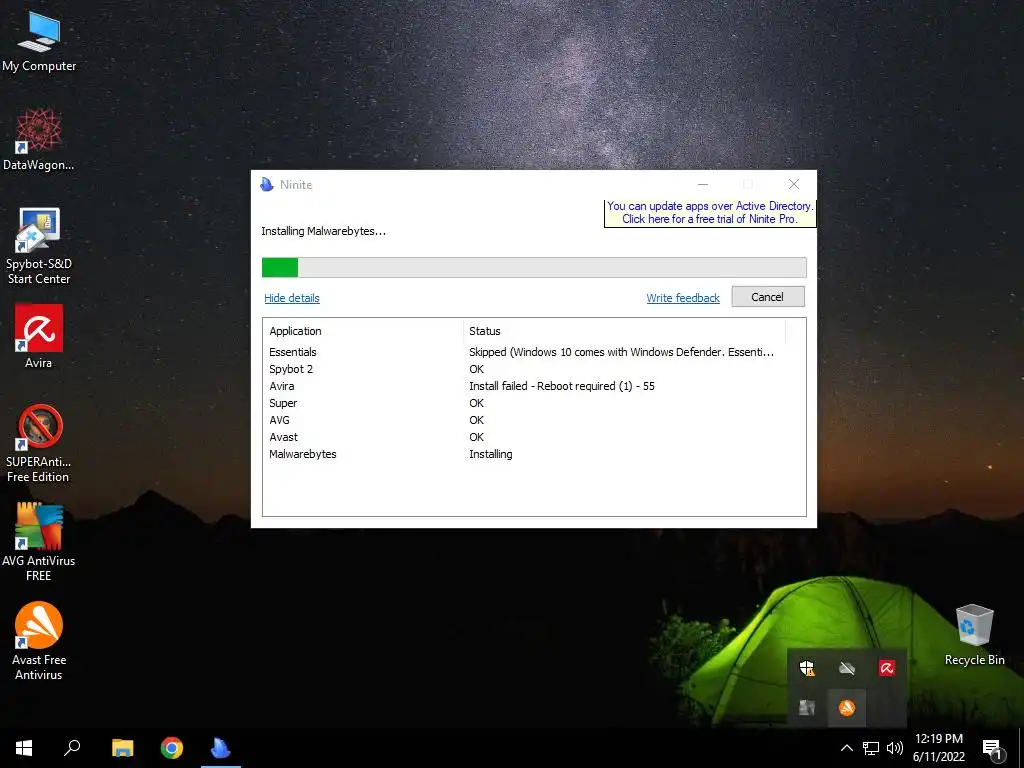Click Avira tray icon in overflow

point(887,668)
